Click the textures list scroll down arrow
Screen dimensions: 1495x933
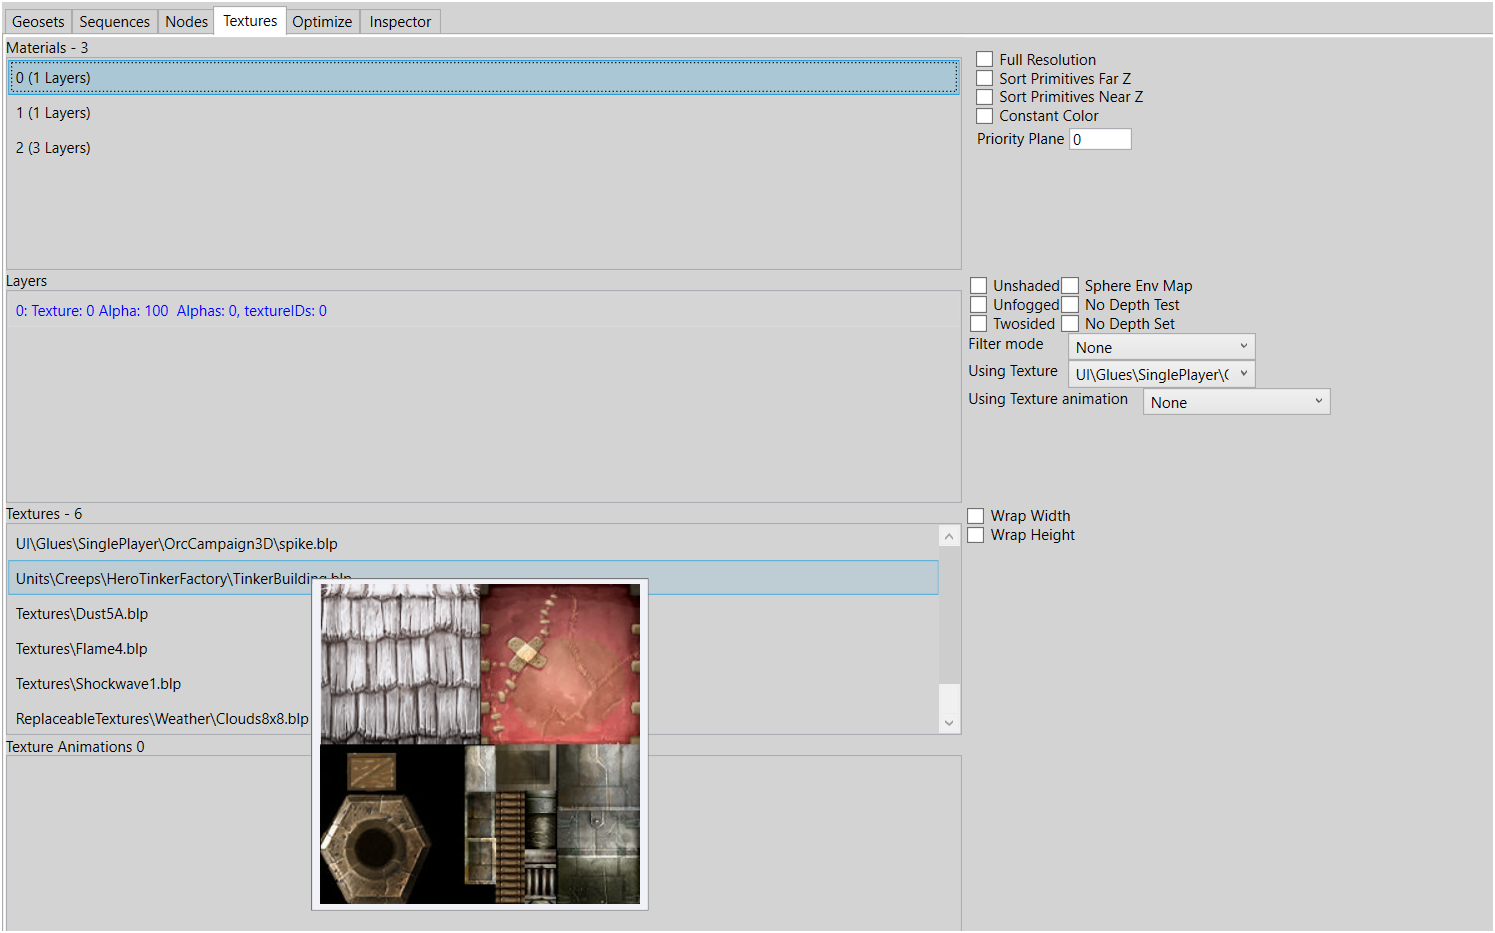(949, 723)
